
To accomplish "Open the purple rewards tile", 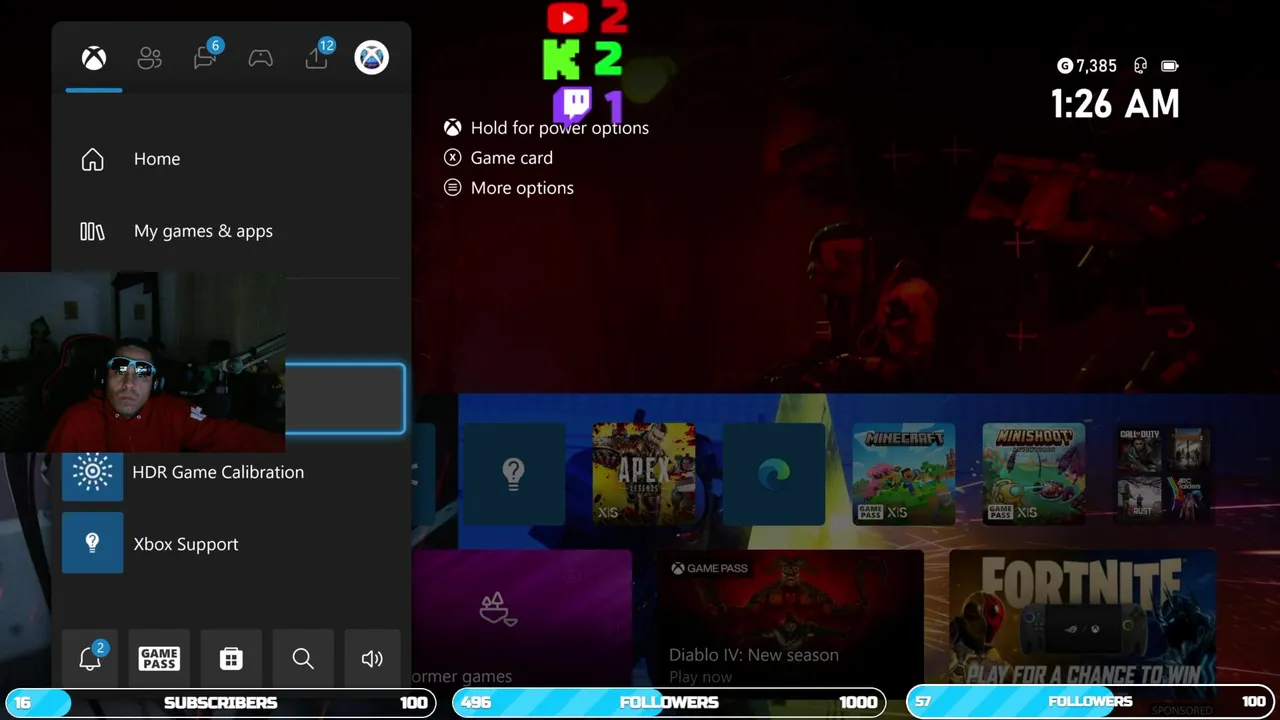I will click(521, 618).
